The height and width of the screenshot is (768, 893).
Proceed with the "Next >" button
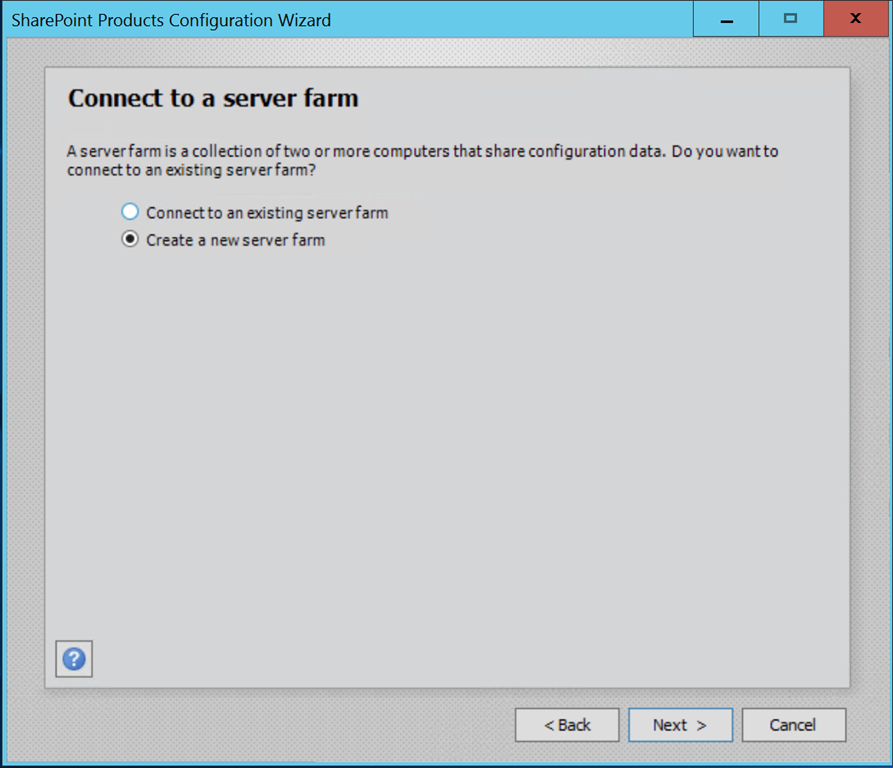point(681,725)
